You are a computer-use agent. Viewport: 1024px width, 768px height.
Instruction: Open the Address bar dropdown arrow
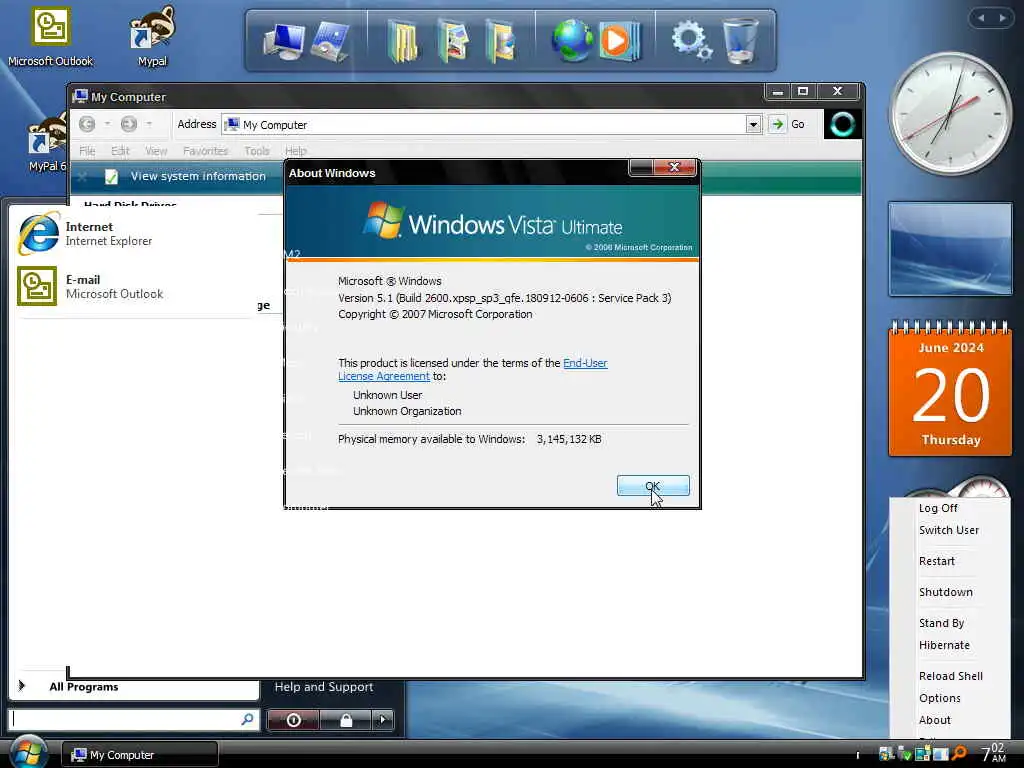pos(754,124)
